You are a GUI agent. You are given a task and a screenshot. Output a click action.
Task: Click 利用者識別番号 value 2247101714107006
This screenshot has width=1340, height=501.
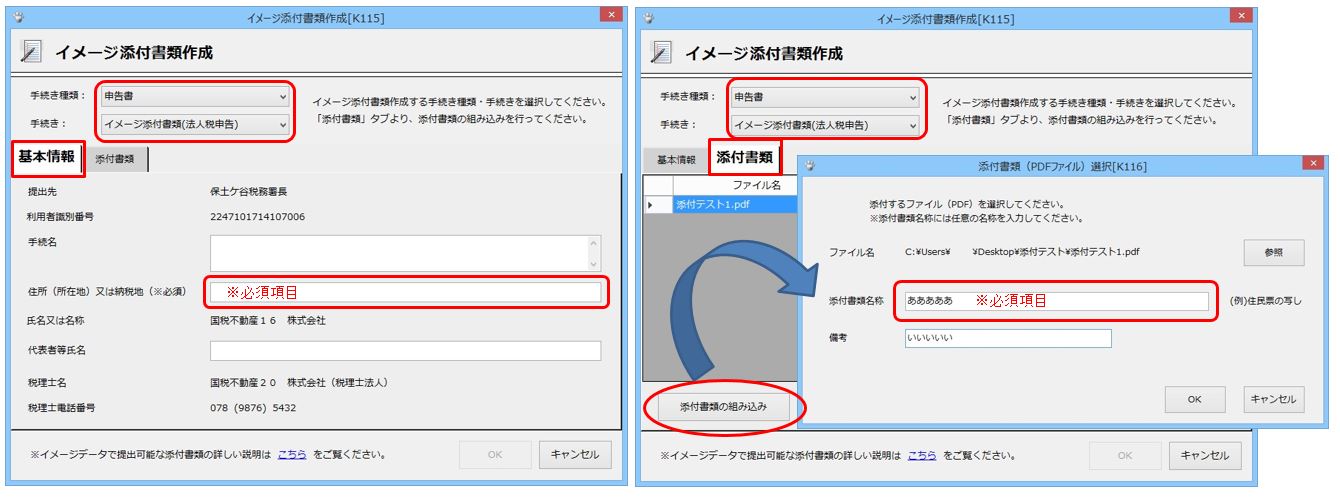coord(257,216)
